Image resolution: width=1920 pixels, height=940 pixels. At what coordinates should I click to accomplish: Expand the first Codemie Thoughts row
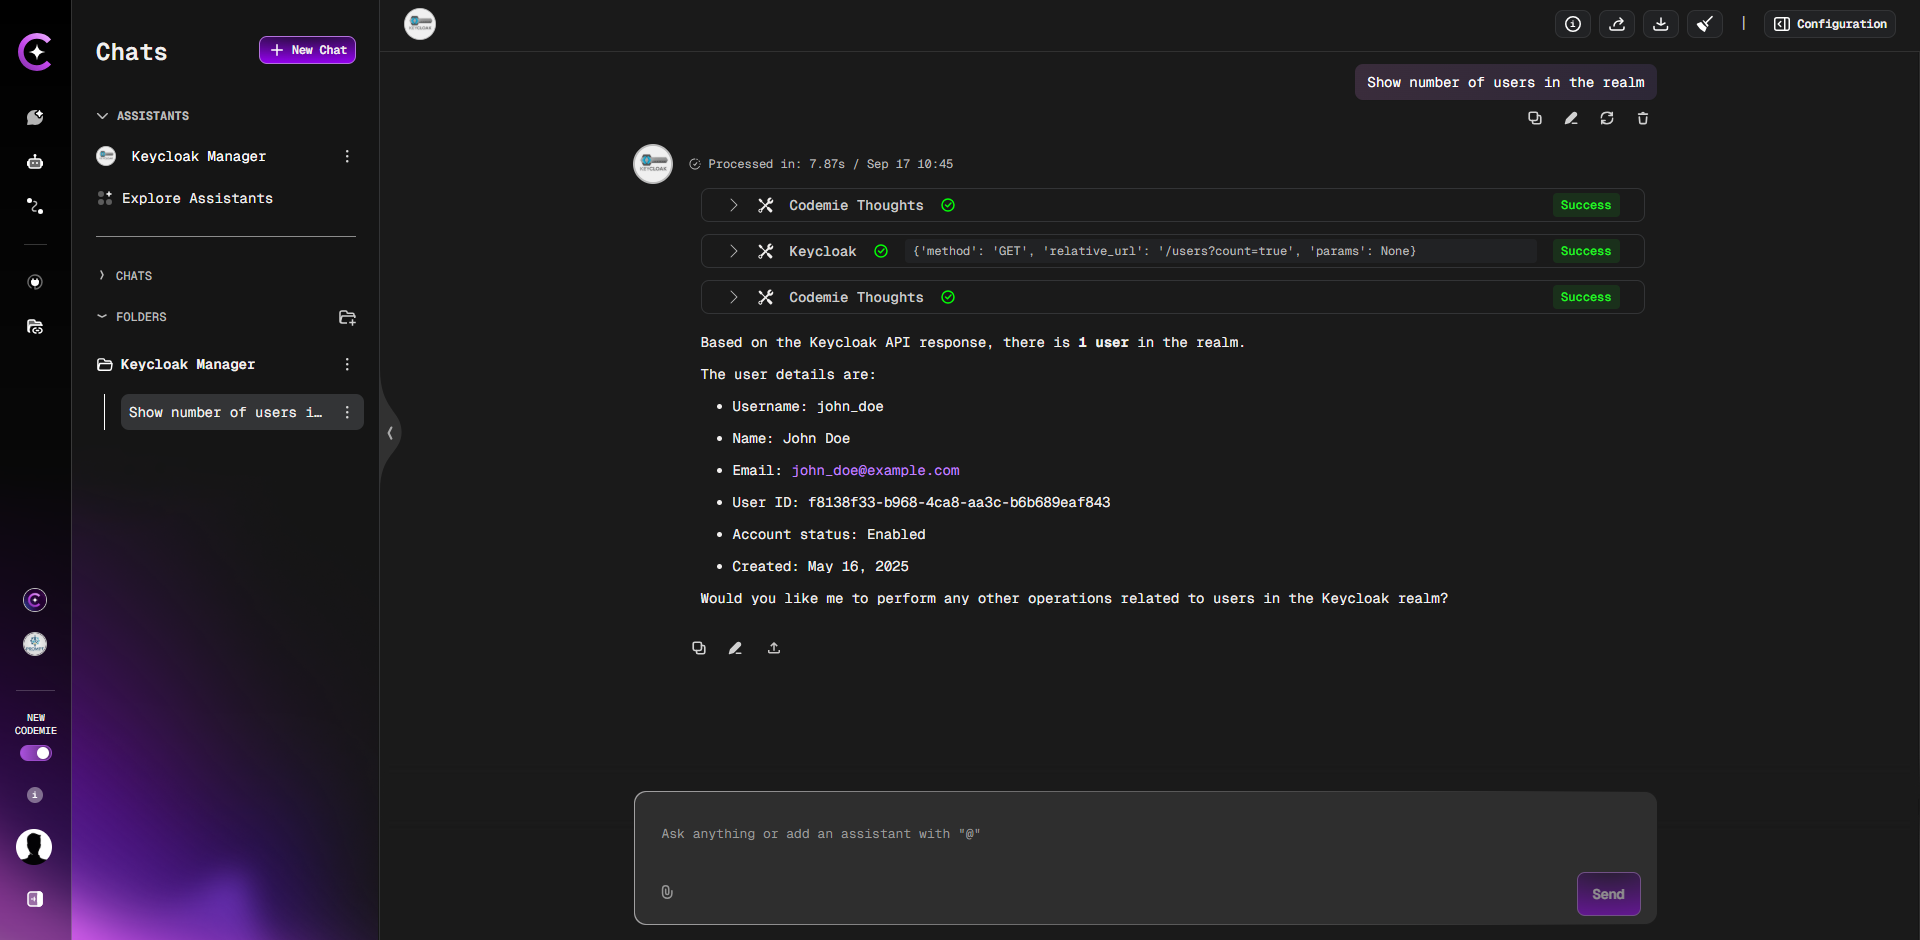[x=733, y=205]
